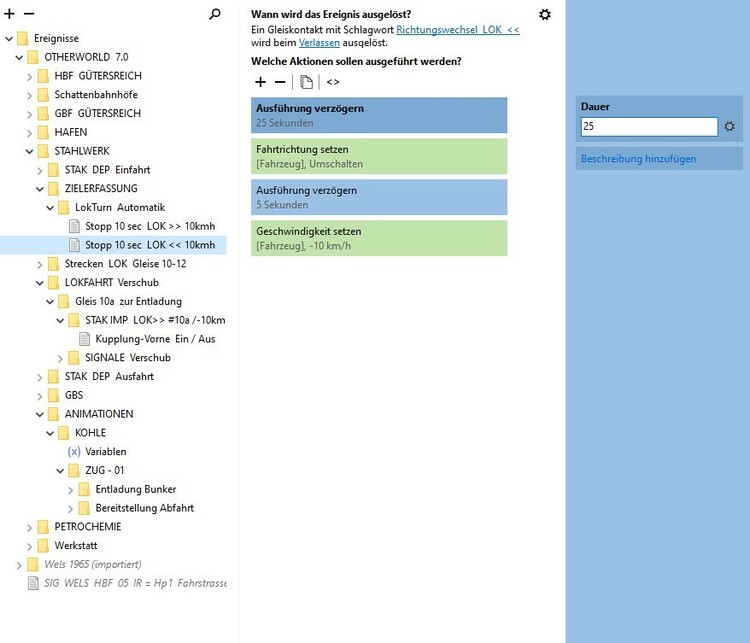This screenshot has height=643, width=750.
Task: Click the copy action document icon
Action: pyautogui.click(x=306, y=82)
